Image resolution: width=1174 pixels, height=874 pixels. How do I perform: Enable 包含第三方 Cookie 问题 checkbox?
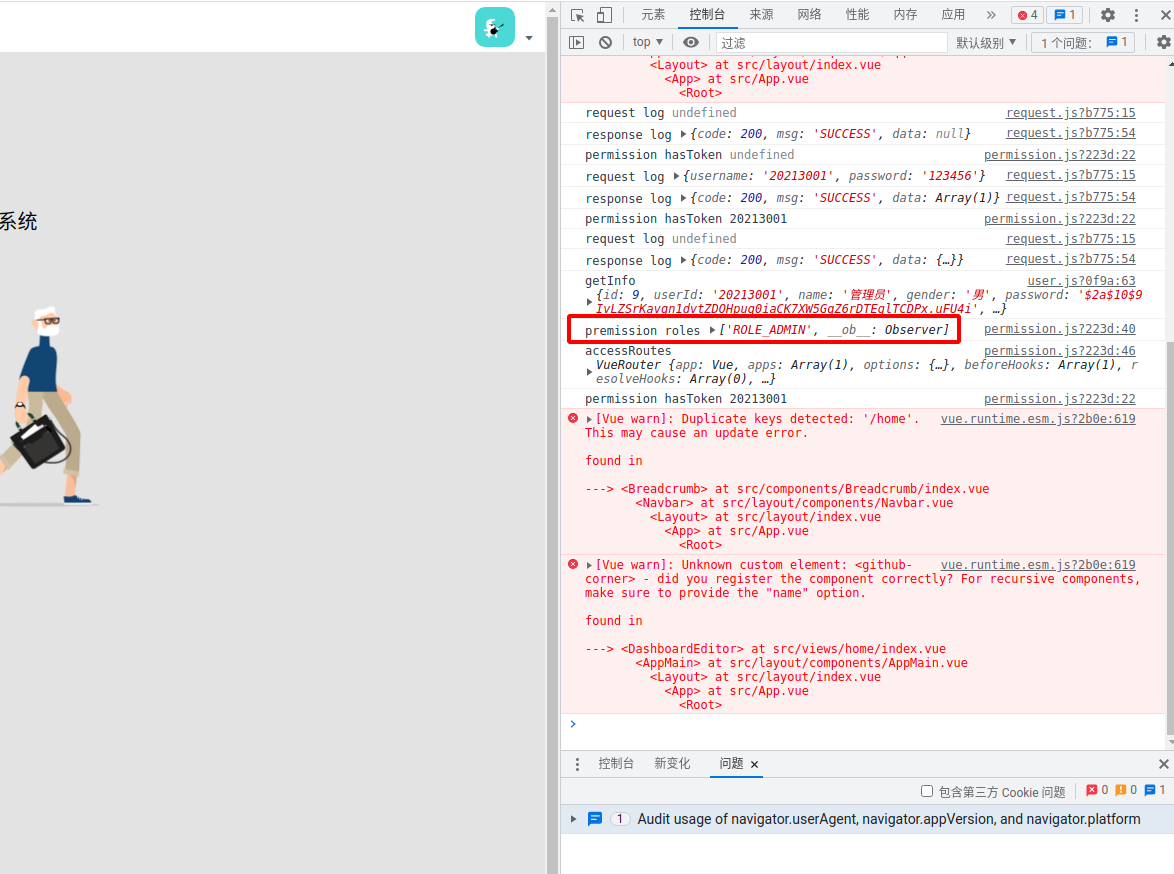point(927,792)
